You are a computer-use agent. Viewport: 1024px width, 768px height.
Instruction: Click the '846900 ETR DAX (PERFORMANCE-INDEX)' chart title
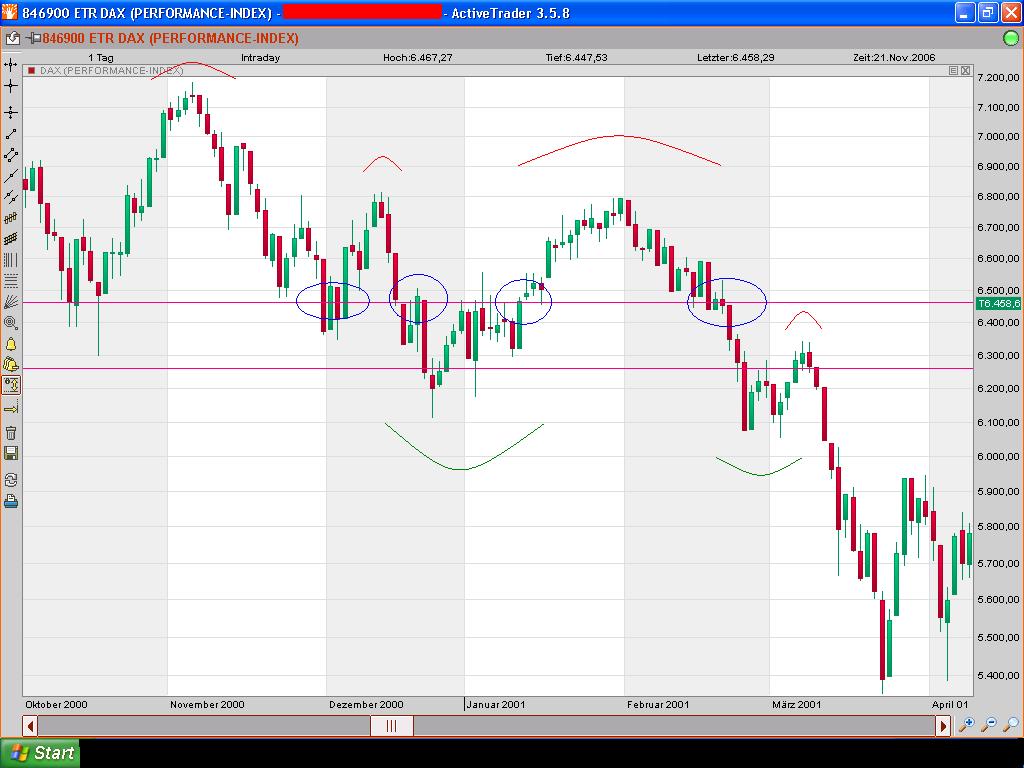pos(170,39)
